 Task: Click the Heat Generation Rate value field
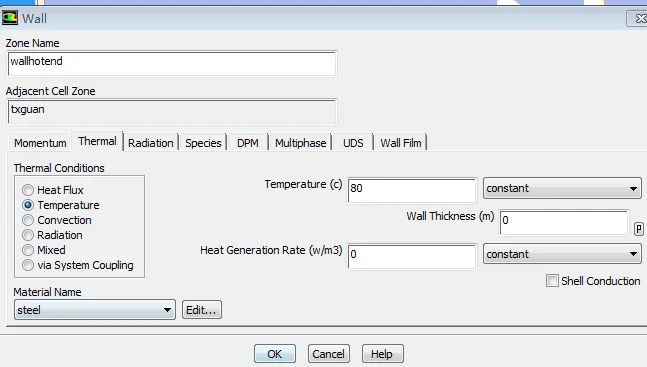point(412,256)
